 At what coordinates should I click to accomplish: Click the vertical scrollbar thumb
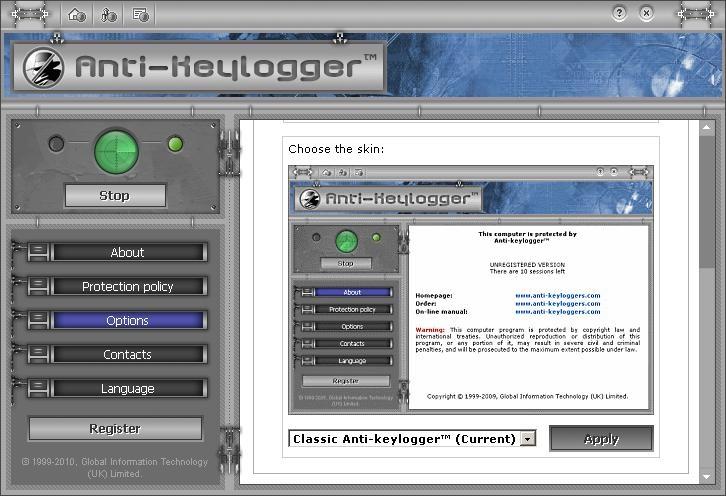[x=706, y=201]
